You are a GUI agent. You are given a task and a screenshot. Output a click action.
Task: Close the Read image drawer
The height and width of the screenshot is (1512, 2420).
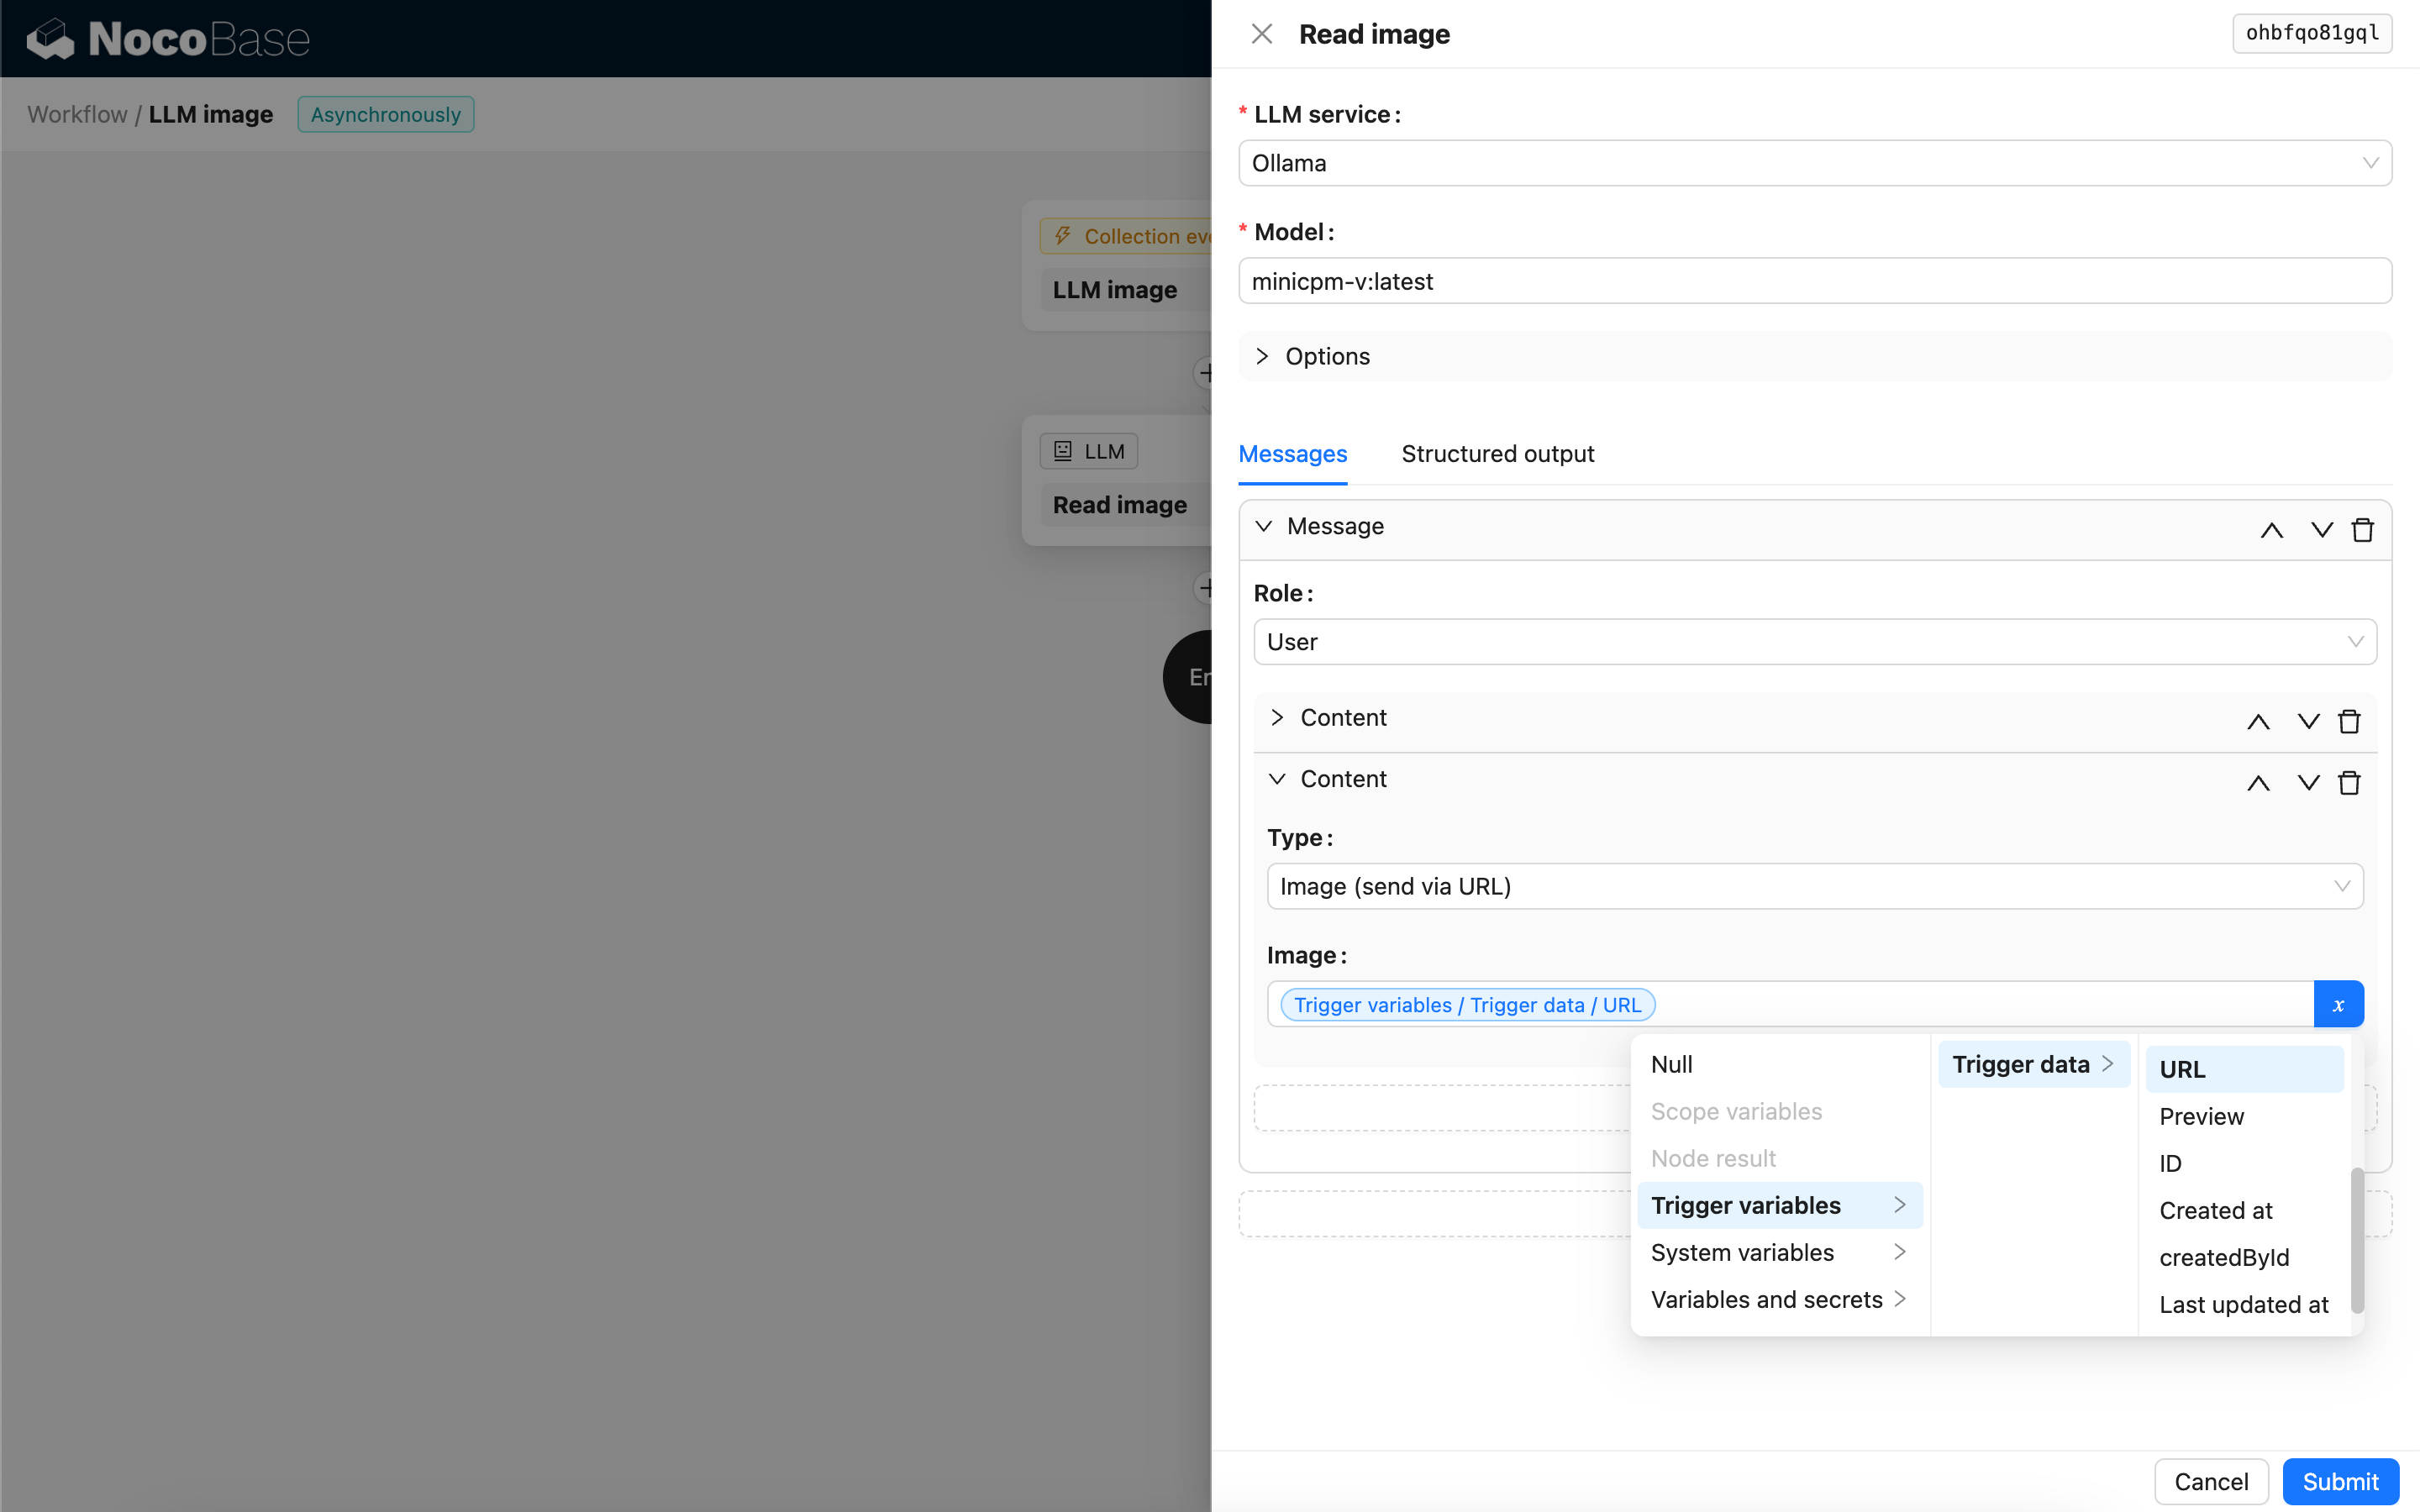tap(1261, 34)
